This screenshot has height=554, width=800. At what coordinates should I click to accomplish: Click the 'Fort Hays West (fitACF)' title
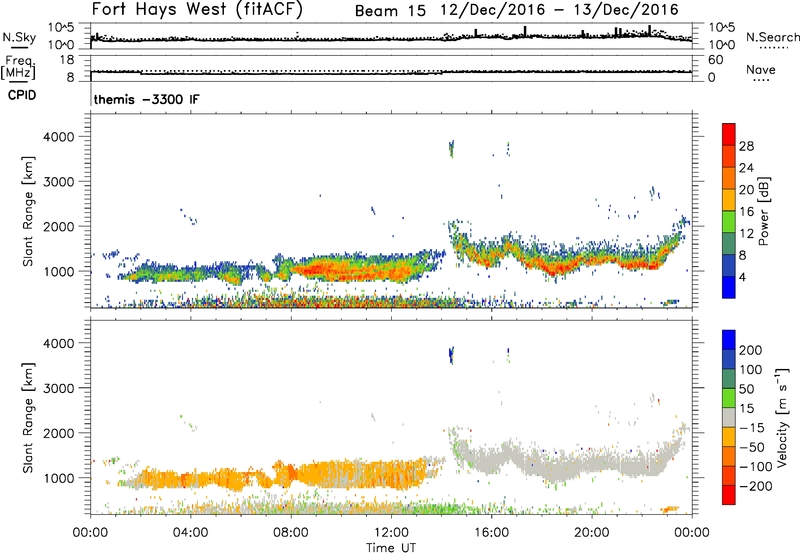(x=197, y=10)
